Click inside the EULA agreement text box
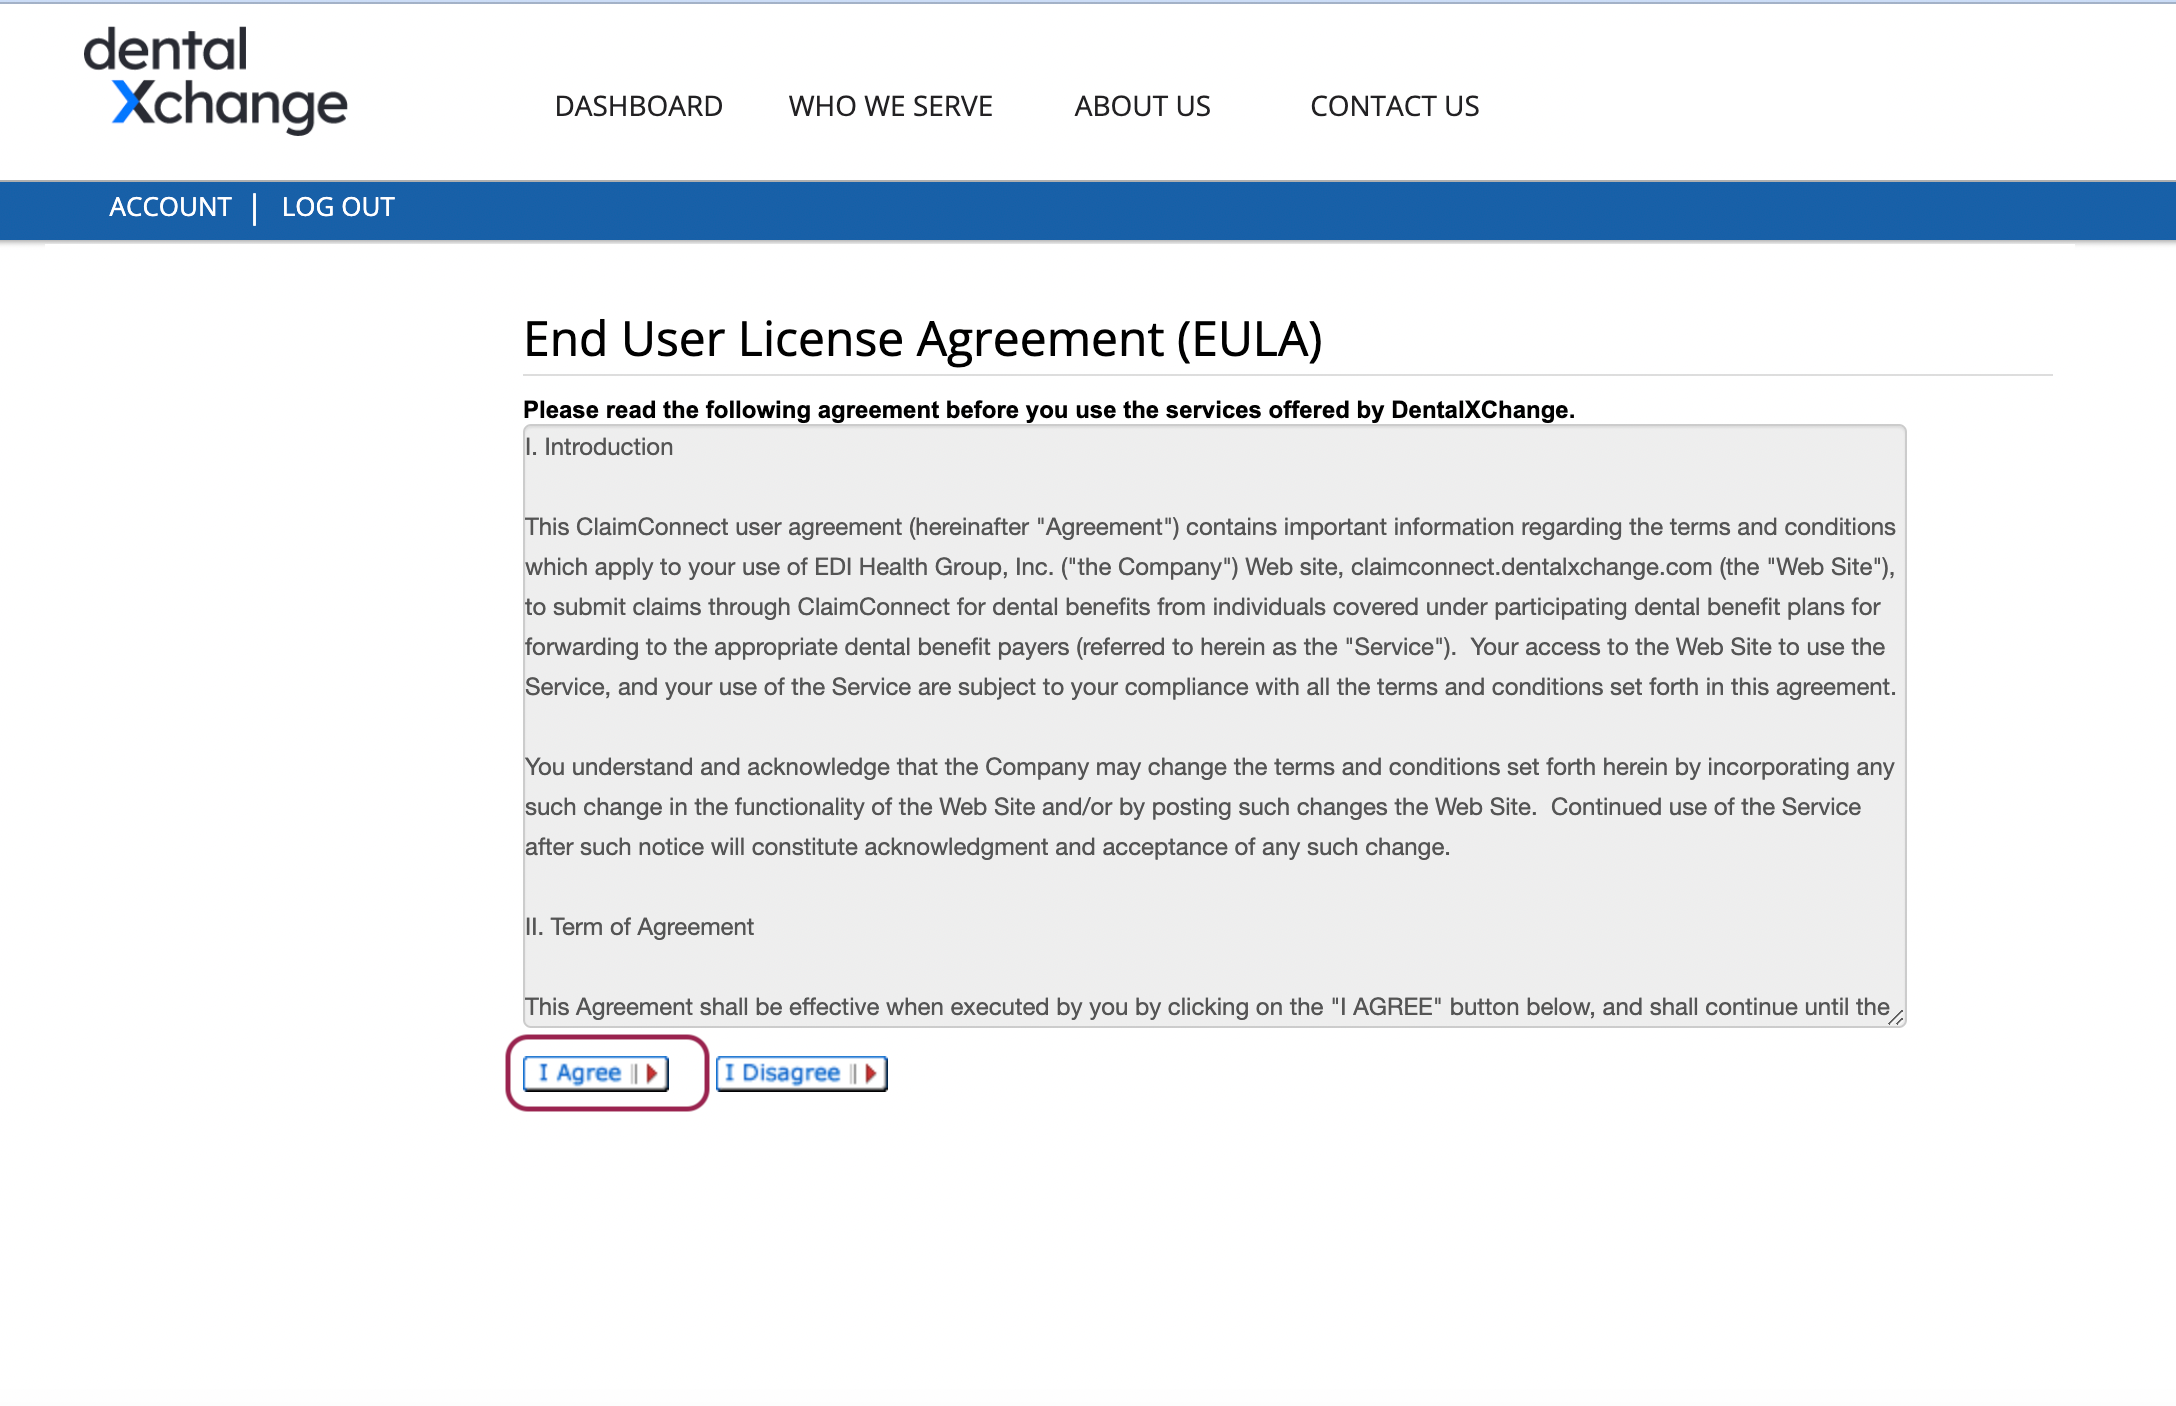Screen dimensions: 2176x1406 point(1214,726)
